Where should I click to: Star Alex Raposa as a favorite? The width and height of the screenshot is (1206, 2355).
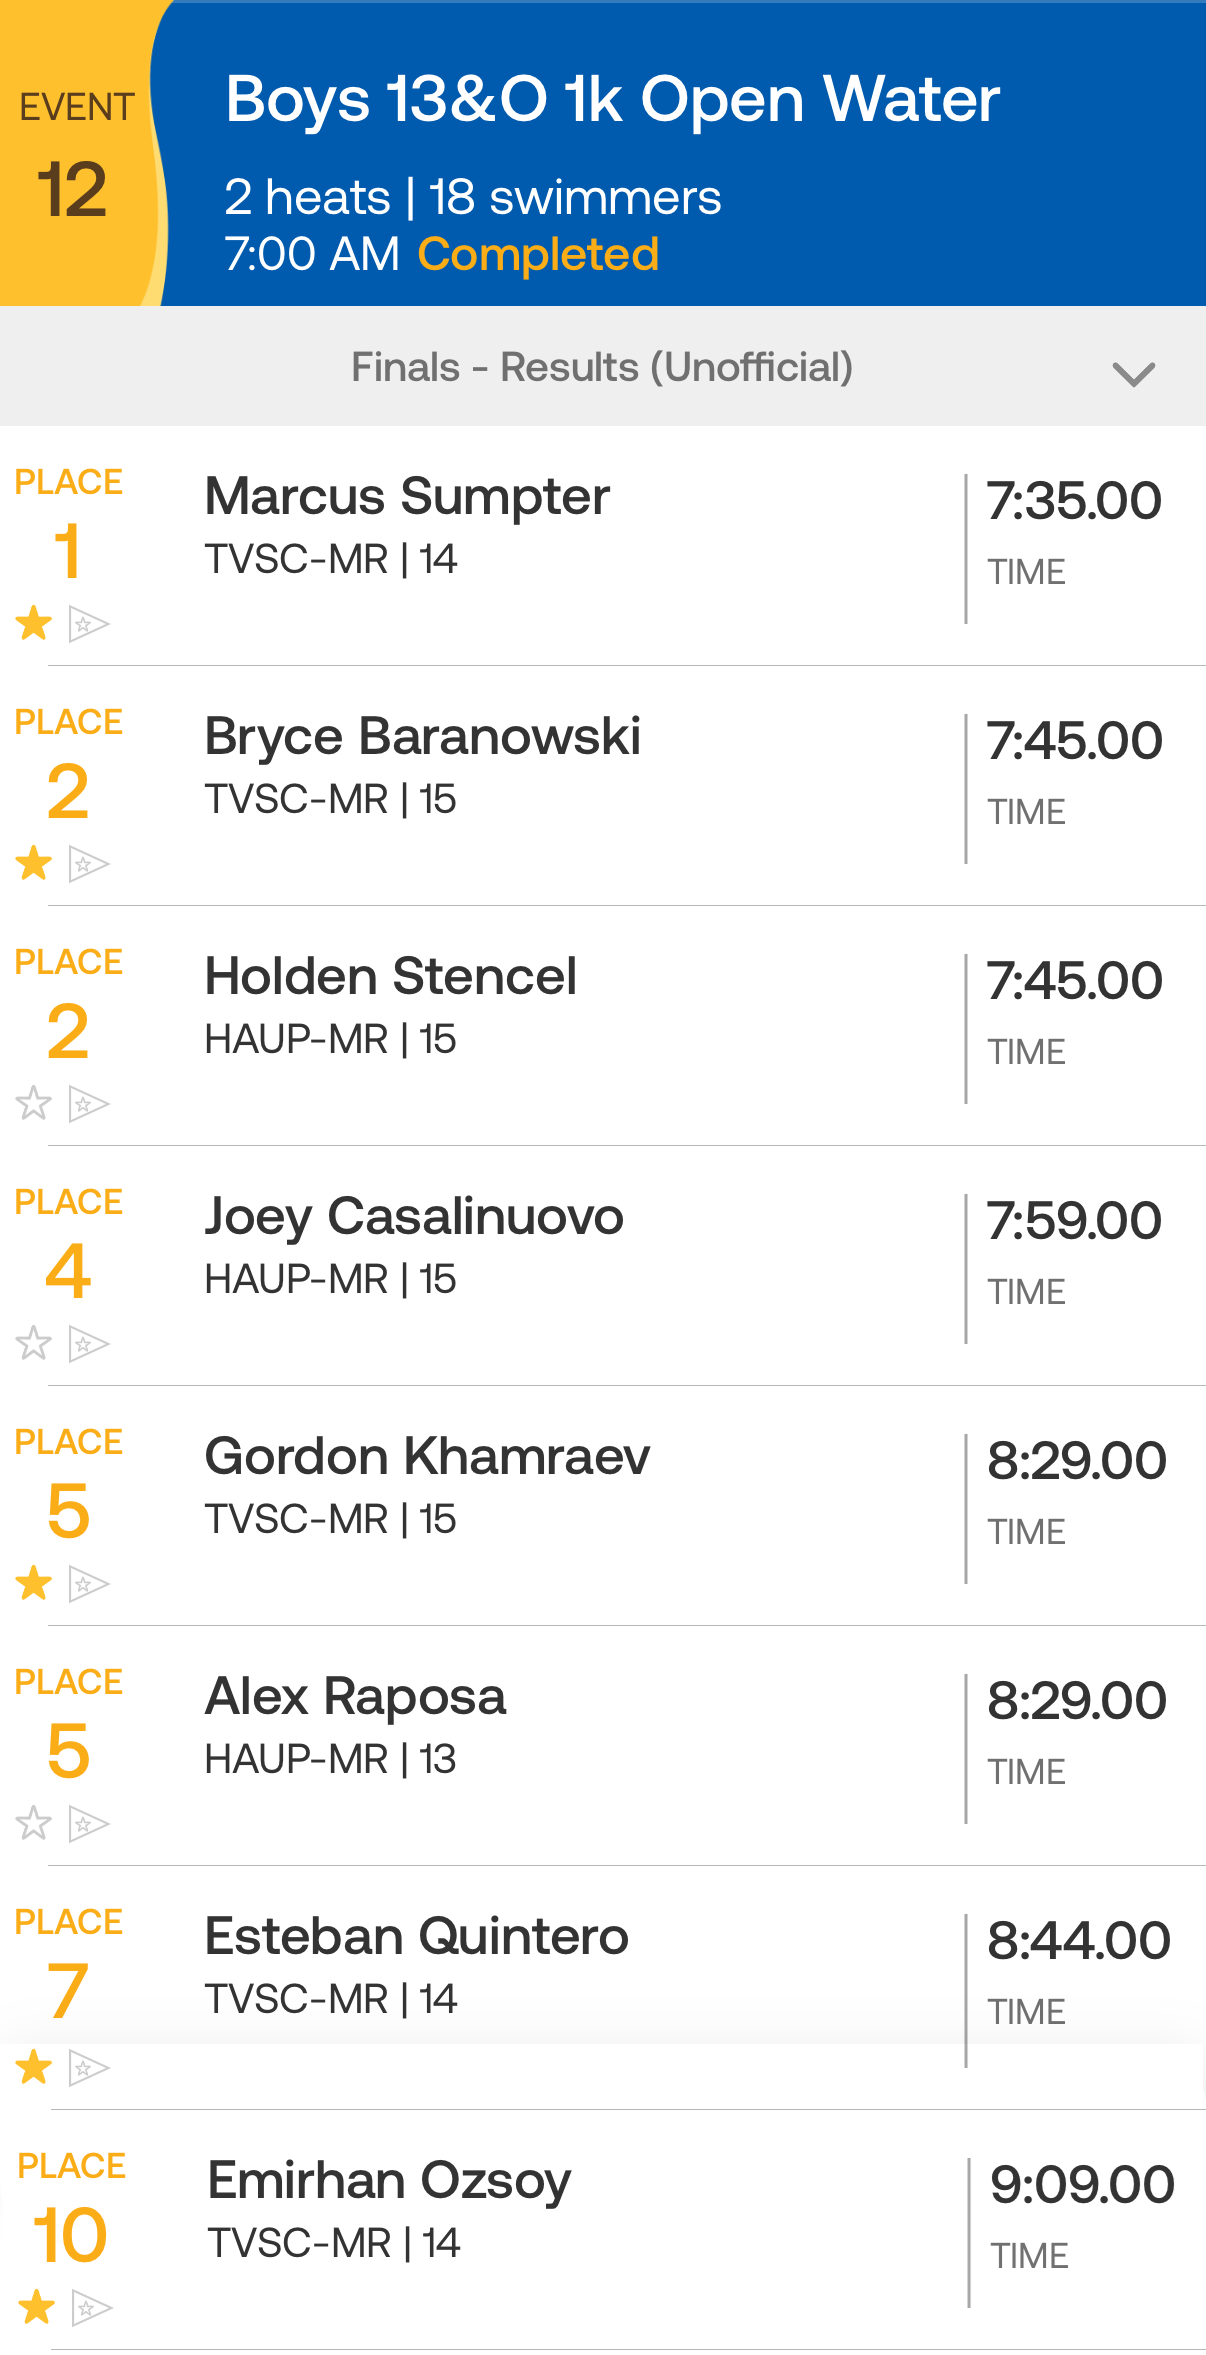coord(34,1823)
